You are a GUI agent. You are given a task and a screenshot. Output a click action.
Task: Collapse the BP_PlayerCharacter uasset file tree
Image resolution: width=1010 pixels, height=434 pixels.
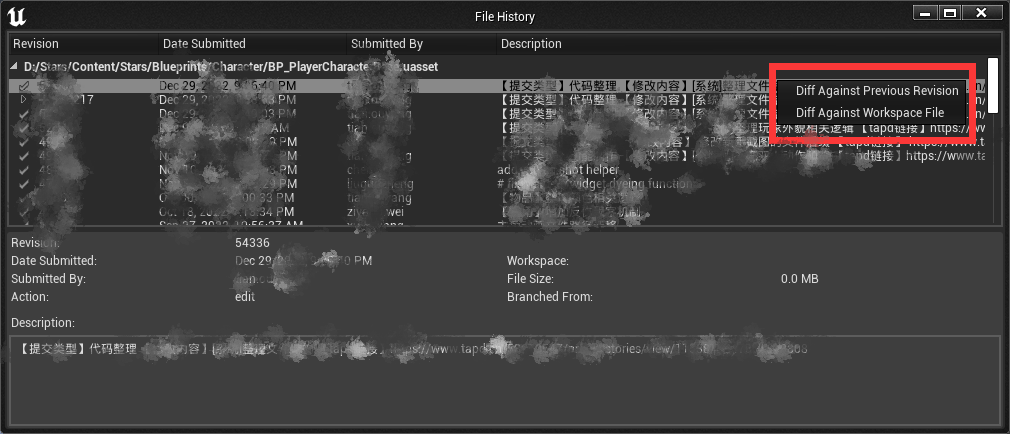tap(14, 67)
